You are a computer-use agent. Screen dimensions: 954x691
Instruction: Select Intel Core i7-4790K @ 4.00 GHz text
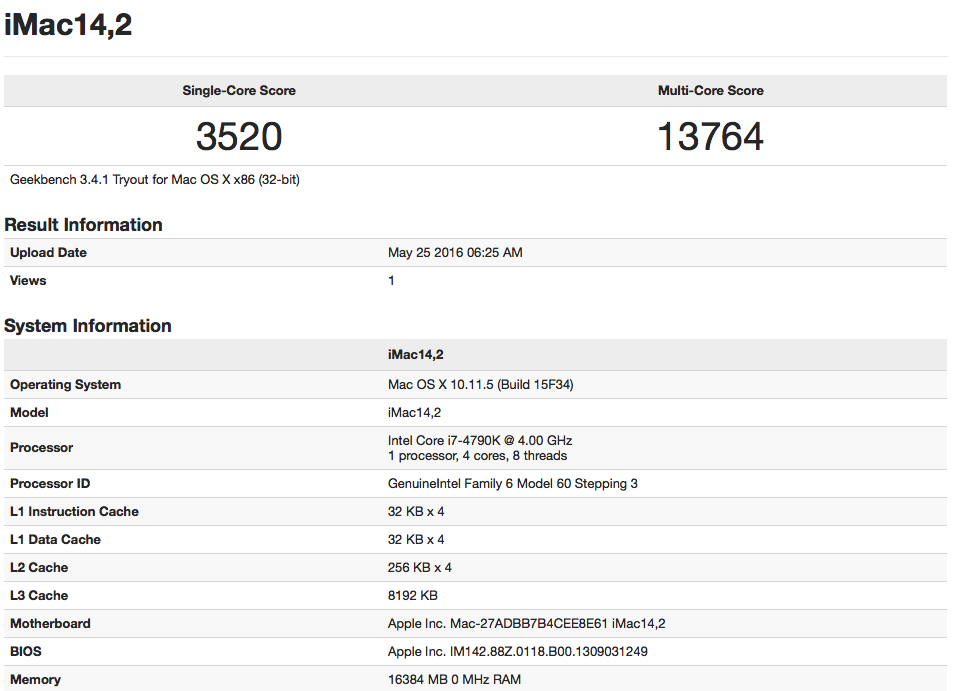point(480,440)
